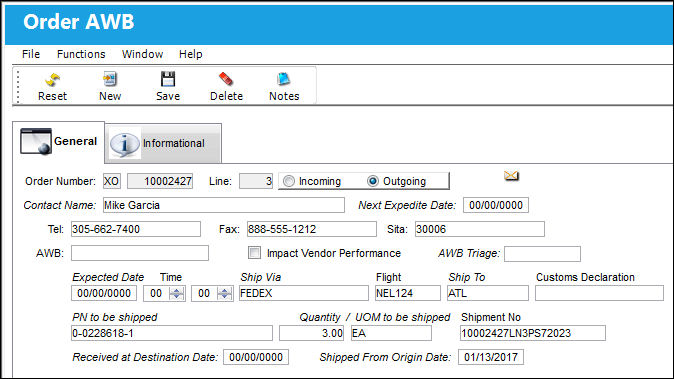This screenshot has height=379, width=674.
Task: Open the File menu
Action: (x=31, y=54)
